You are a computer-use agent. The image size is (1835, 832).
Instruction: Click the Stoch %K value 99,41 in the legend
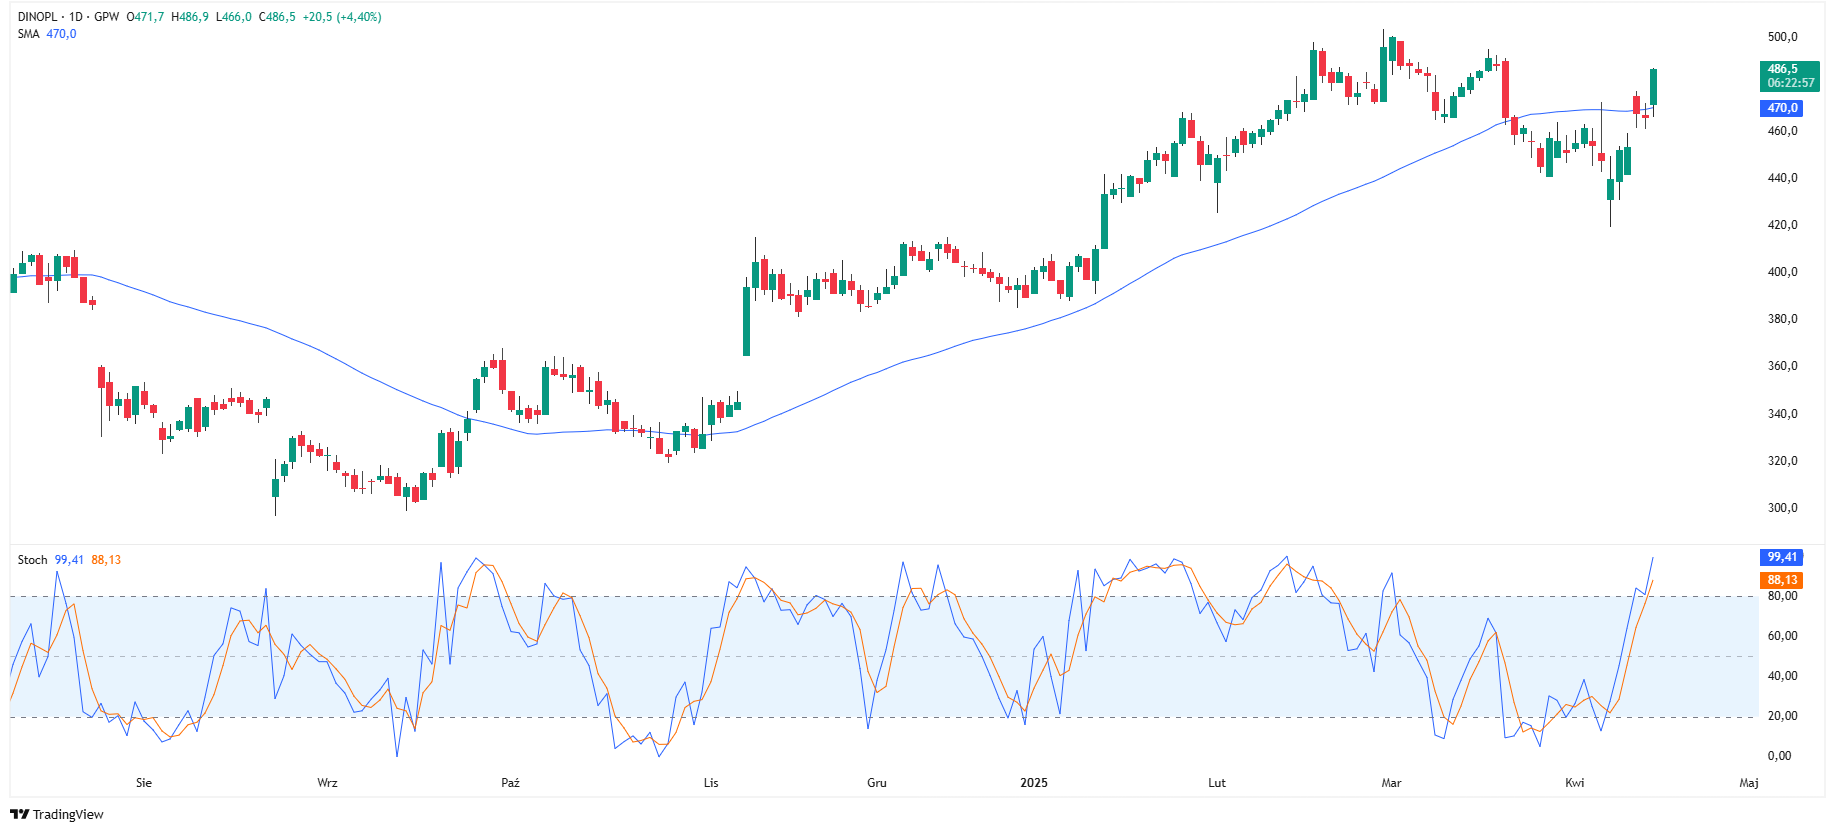tap(69, 560)
